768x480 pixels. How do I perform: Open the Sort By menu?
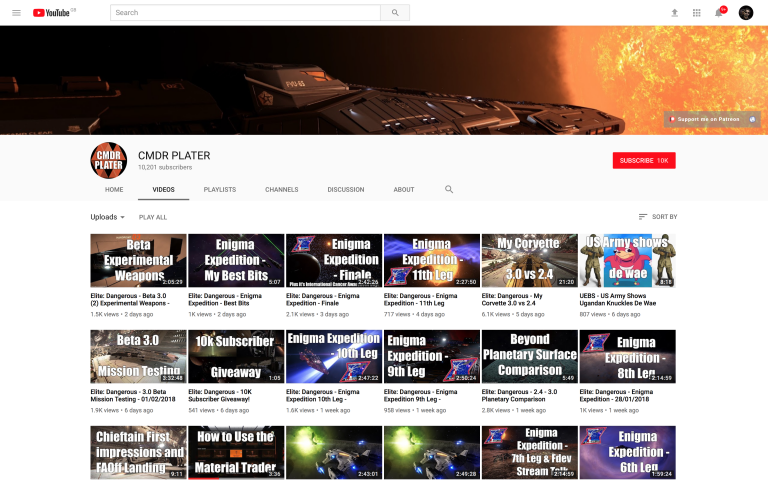click(658, 216)
